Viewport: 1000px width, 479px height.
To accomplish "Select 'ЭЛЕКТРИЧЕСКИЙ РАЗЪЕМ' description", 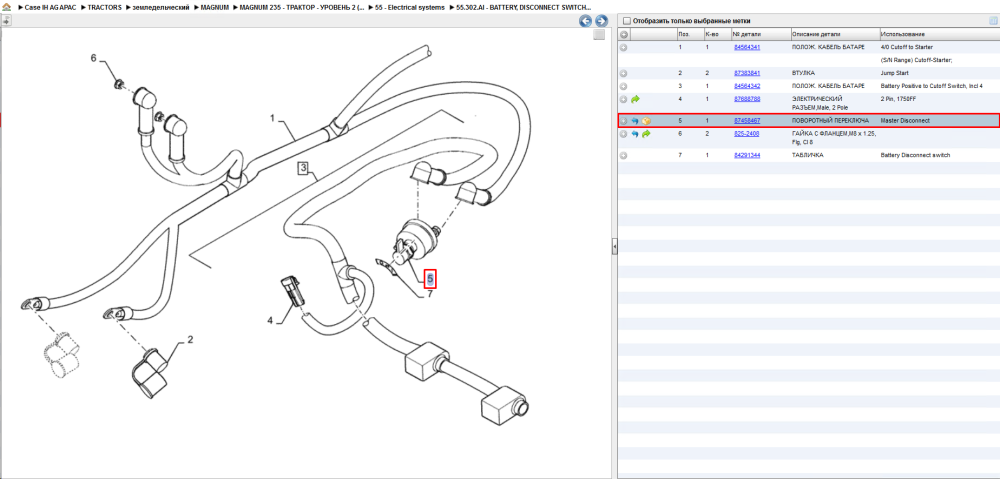I will coord(818,103).
